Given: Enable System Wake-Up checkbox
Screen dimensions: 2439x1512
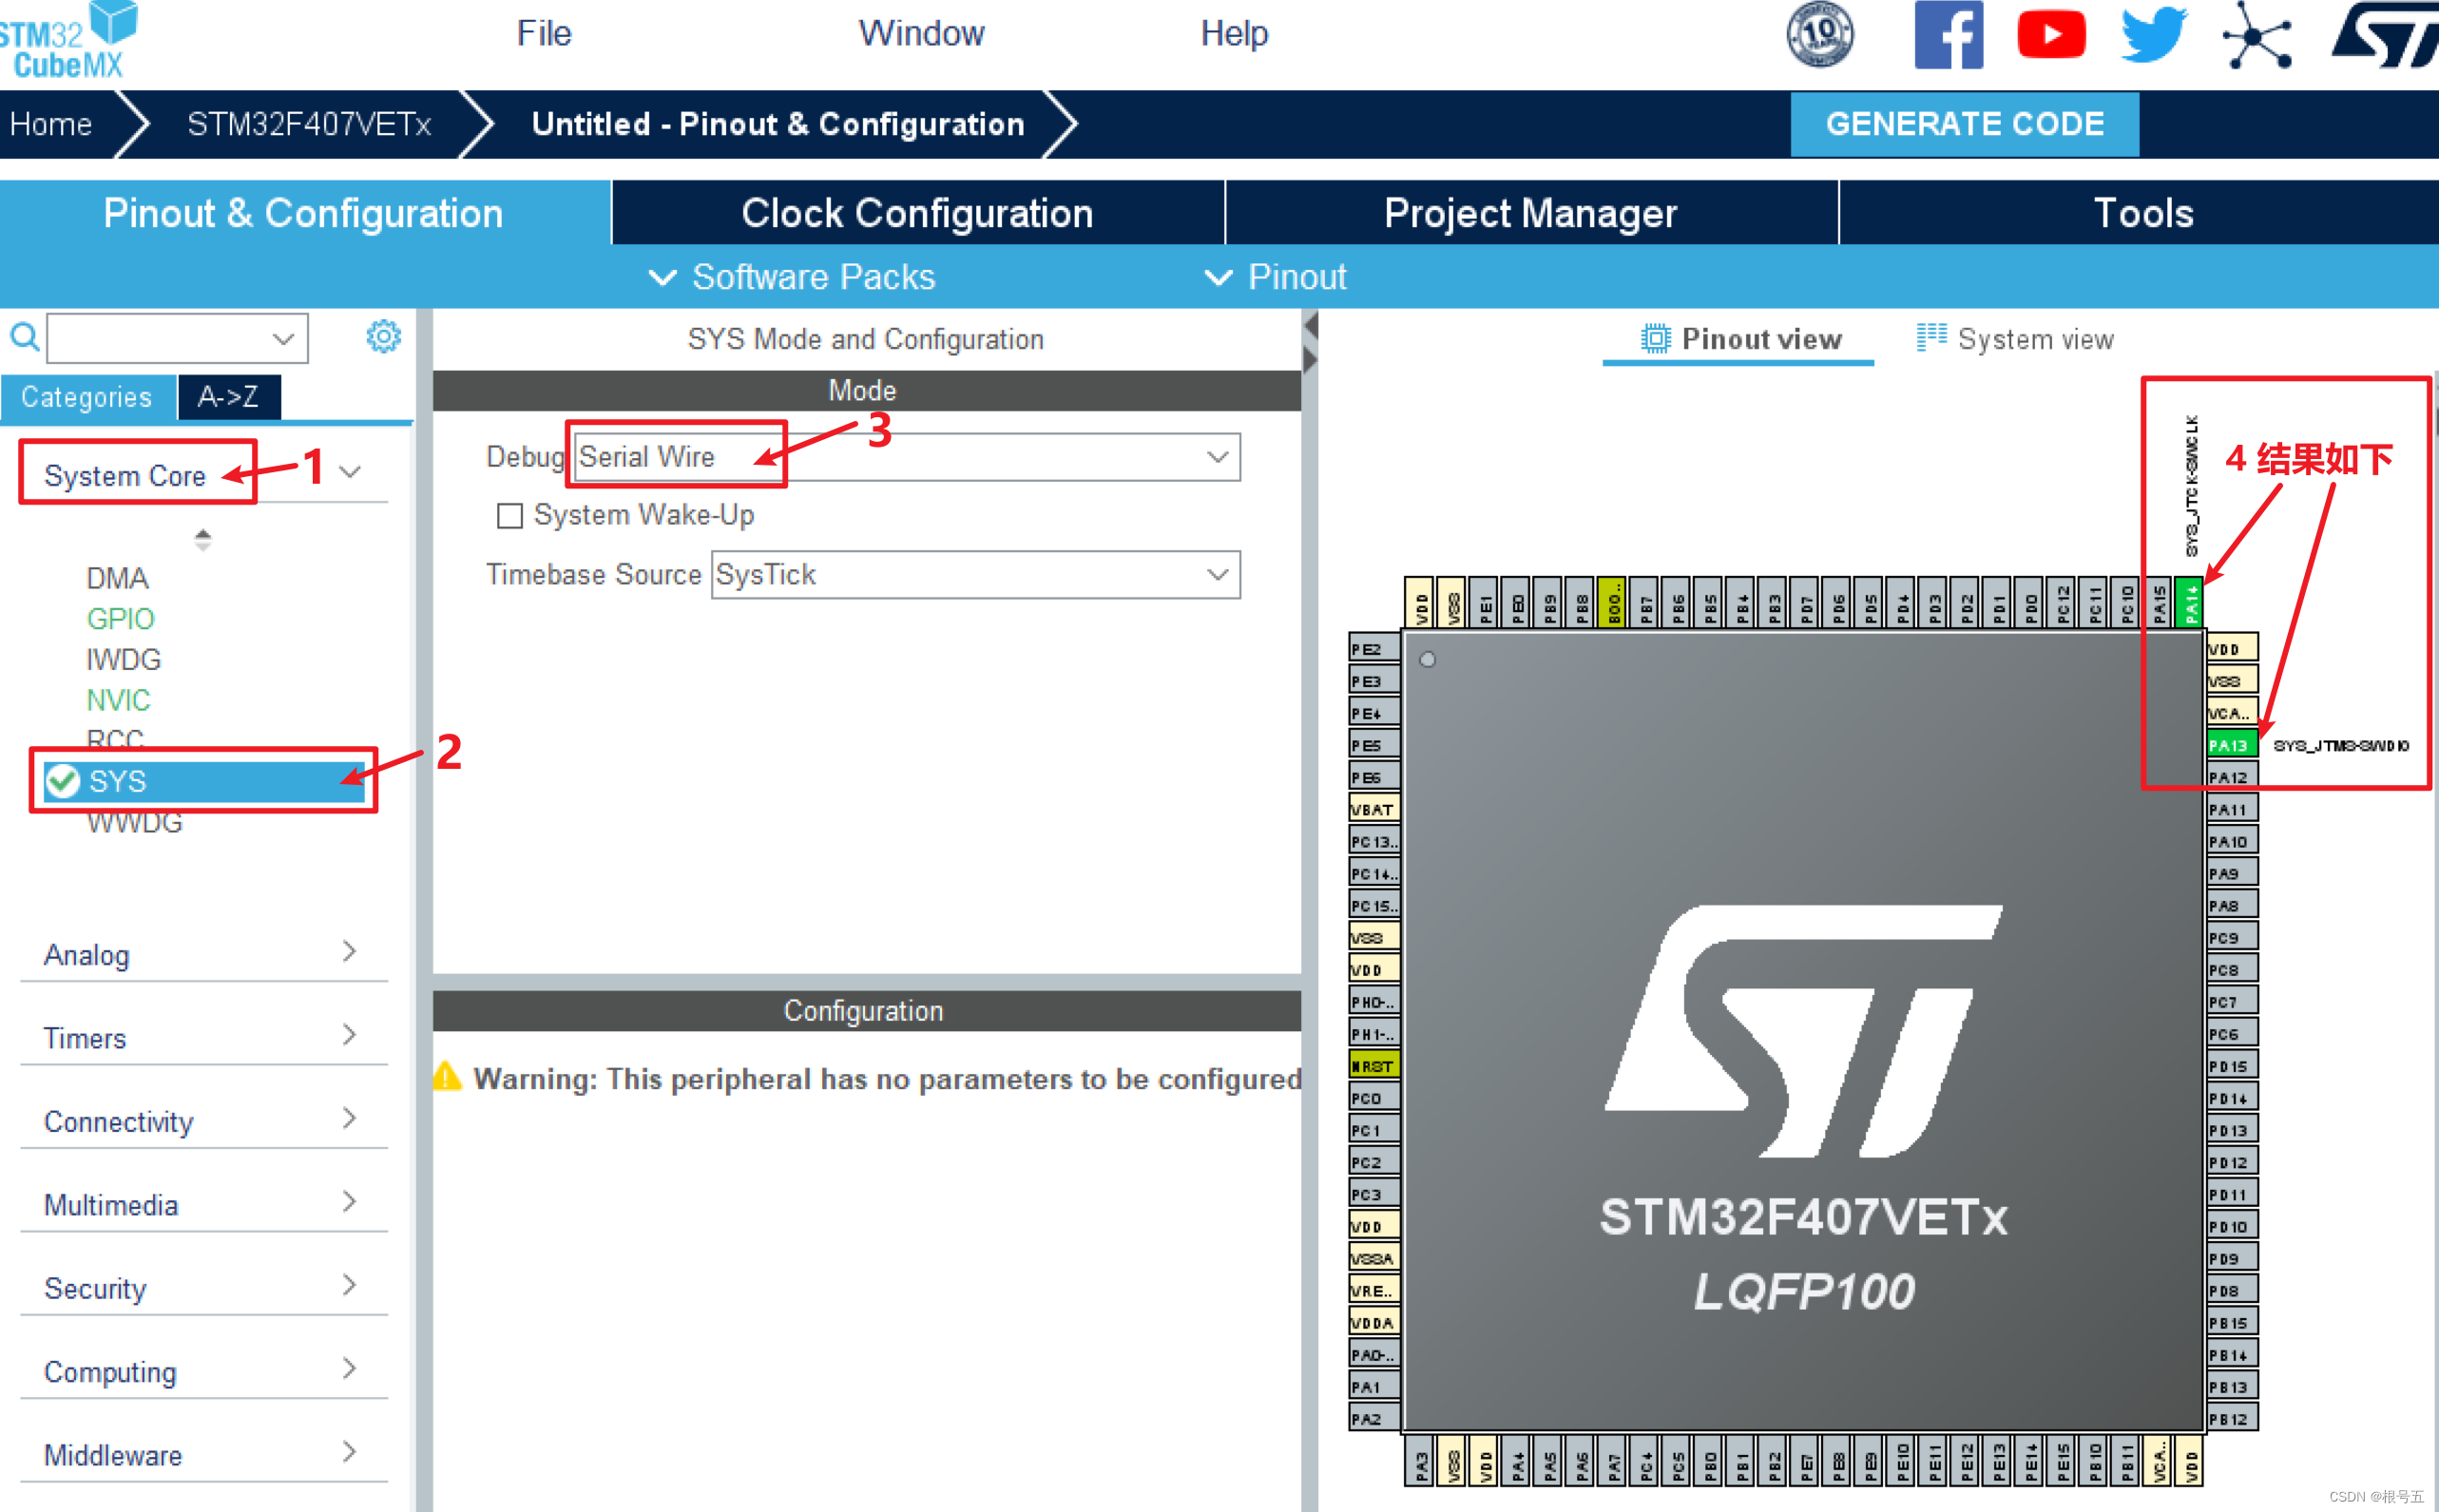Looking at the screenshot, I should (x=510, y=516).
